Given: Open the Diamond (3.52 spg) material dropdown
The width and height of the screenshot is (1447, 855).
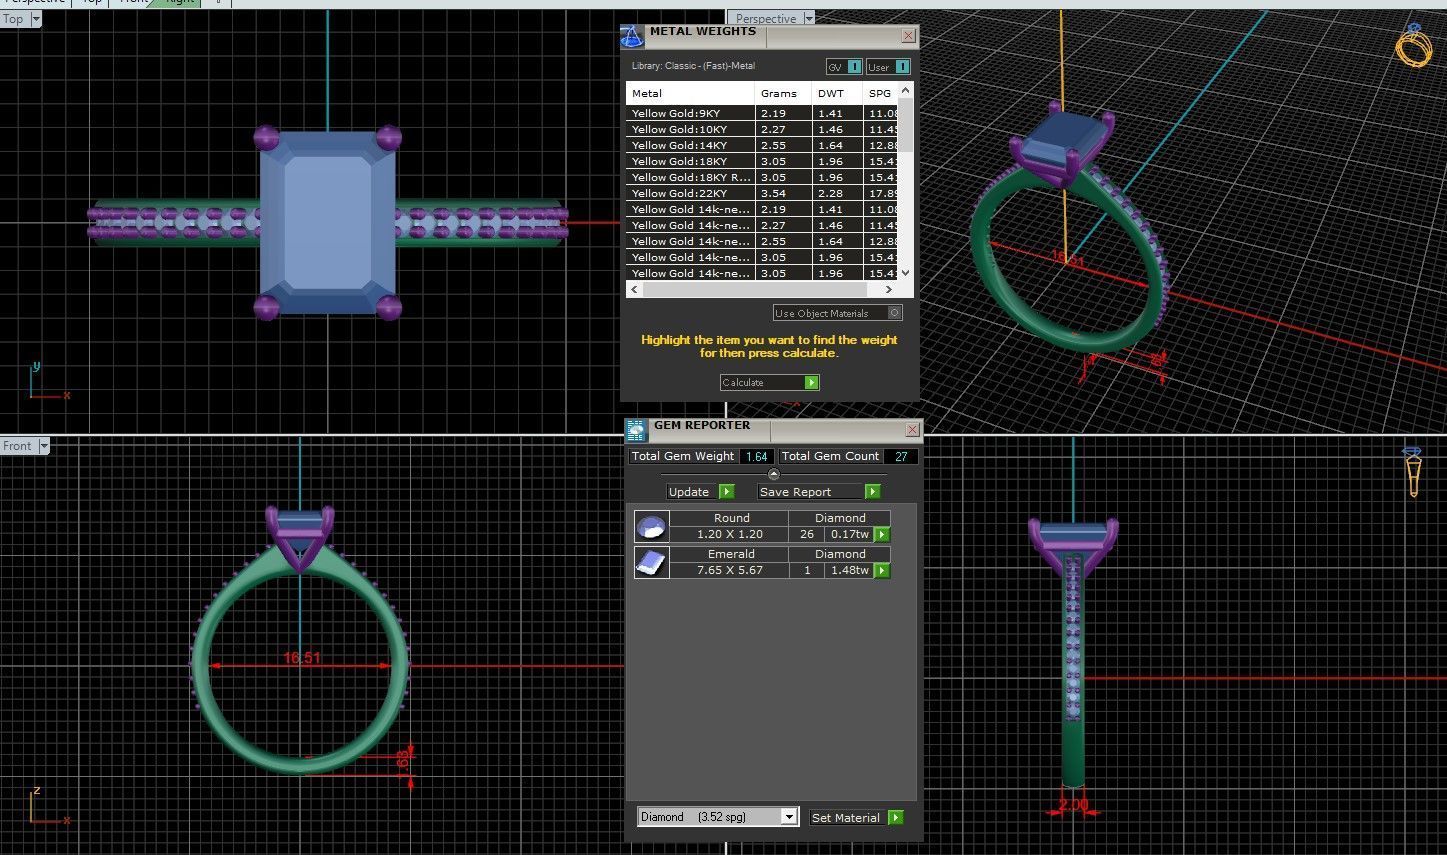Looking at the screenshot, I should [x=717, y=817].
